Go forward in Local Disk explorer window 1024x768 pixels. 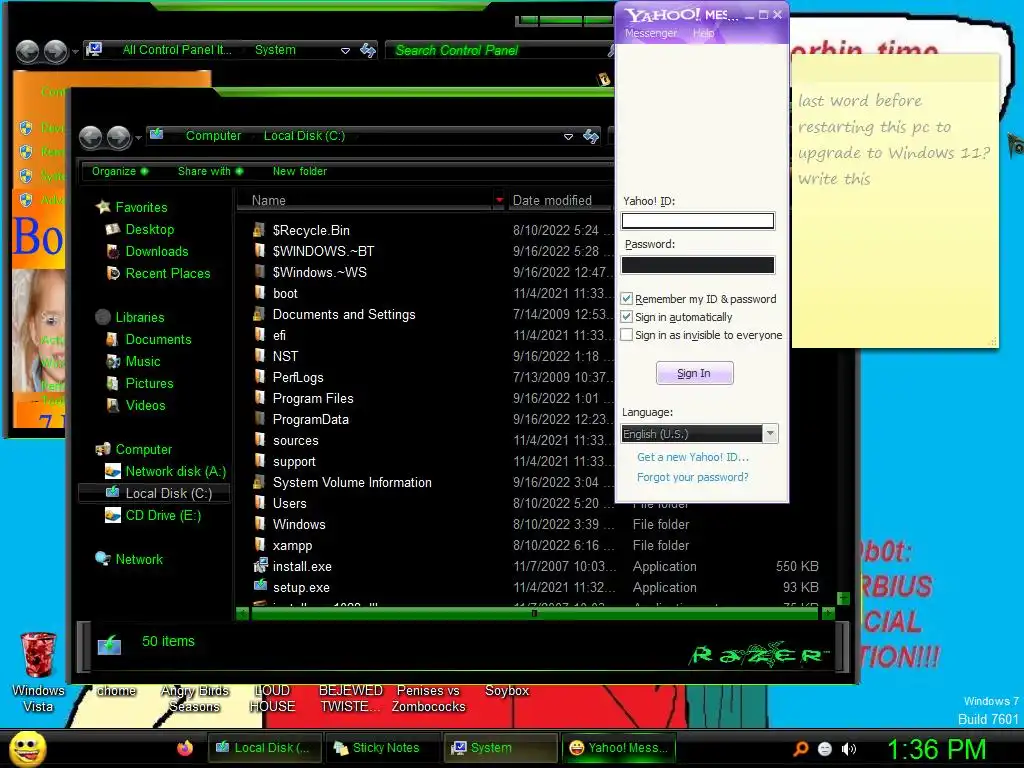(x=118, y=137)
